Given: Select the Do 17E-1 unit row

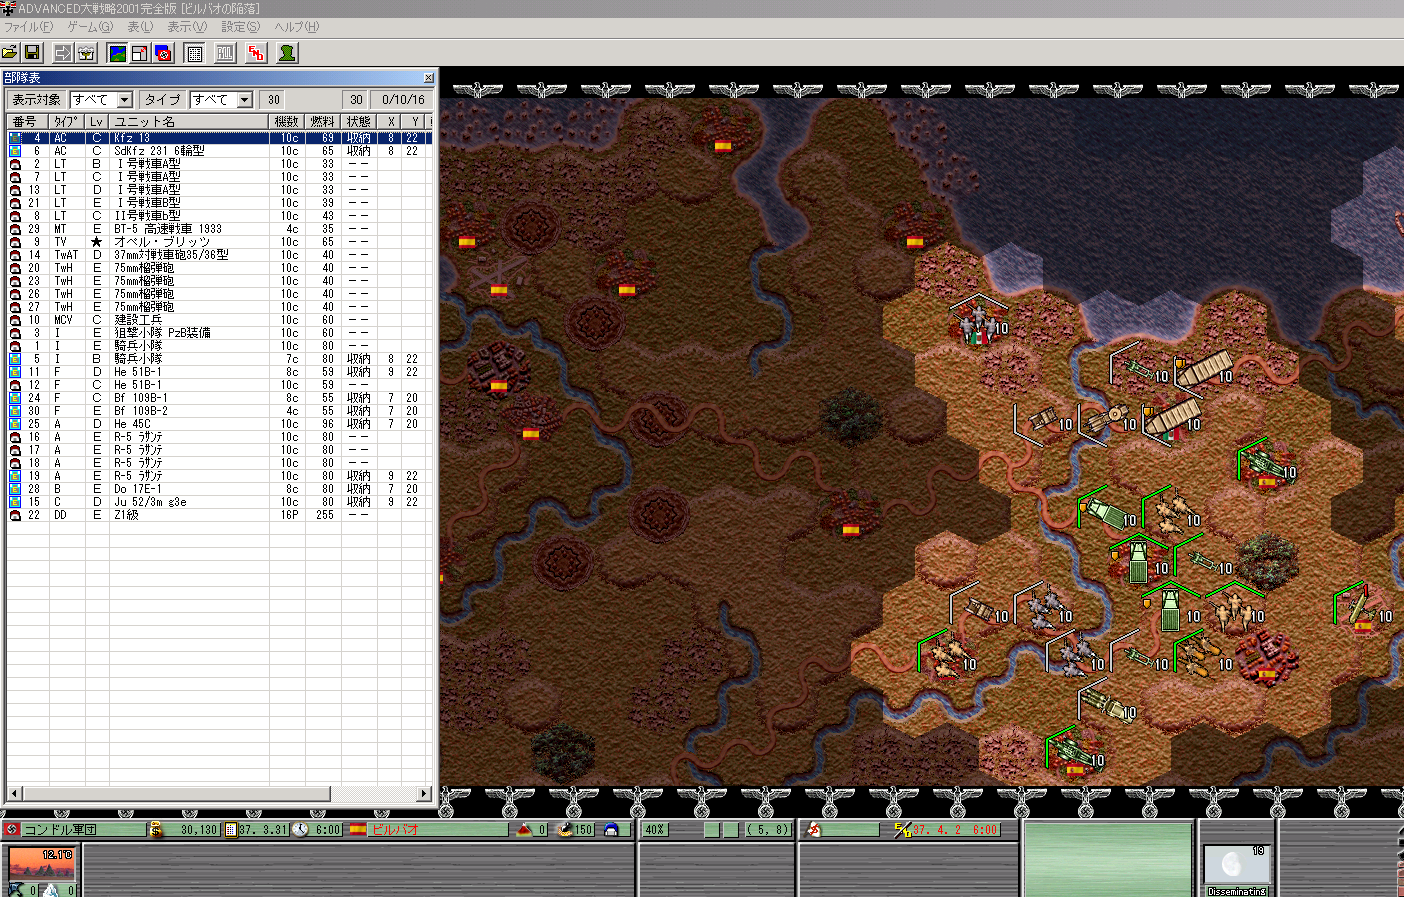Looking at the screenshot, I should click(219, 489).
